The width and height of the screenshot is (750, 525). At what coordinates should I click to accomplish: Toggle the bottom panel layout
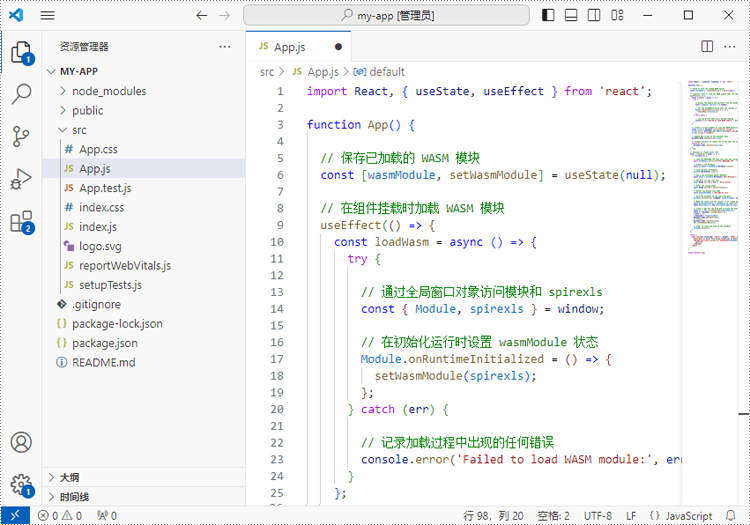click(571, 15)
